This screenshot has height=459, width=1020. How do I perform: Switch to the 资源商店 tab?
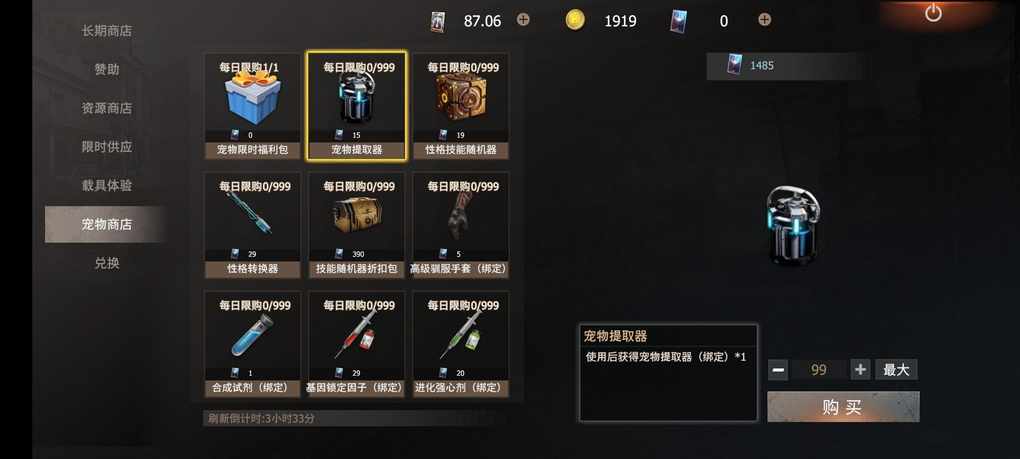tap(107, 108)
